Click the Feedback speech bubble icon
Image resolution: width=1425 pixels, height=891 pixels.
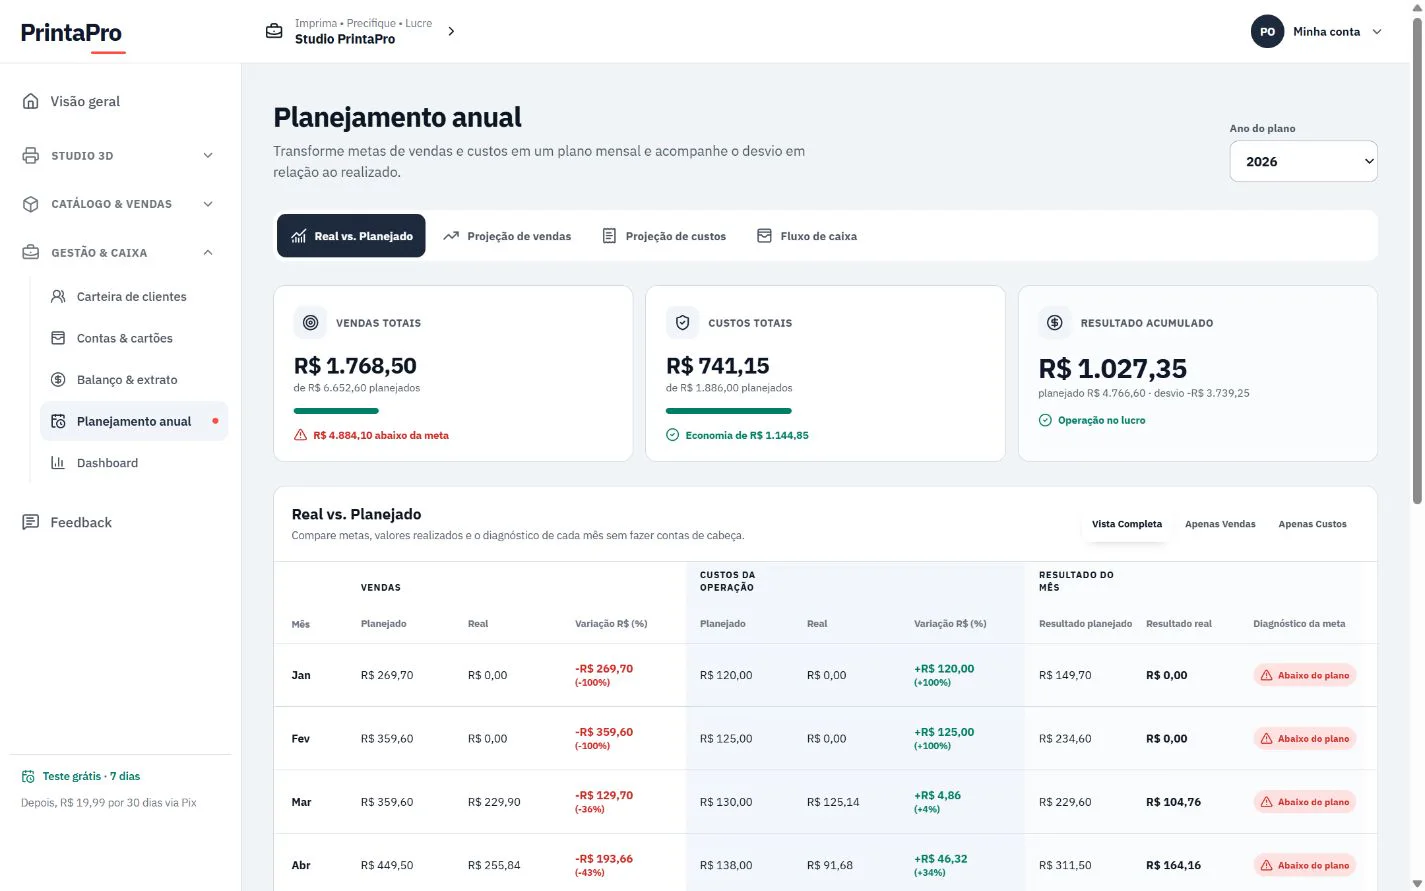31,522
